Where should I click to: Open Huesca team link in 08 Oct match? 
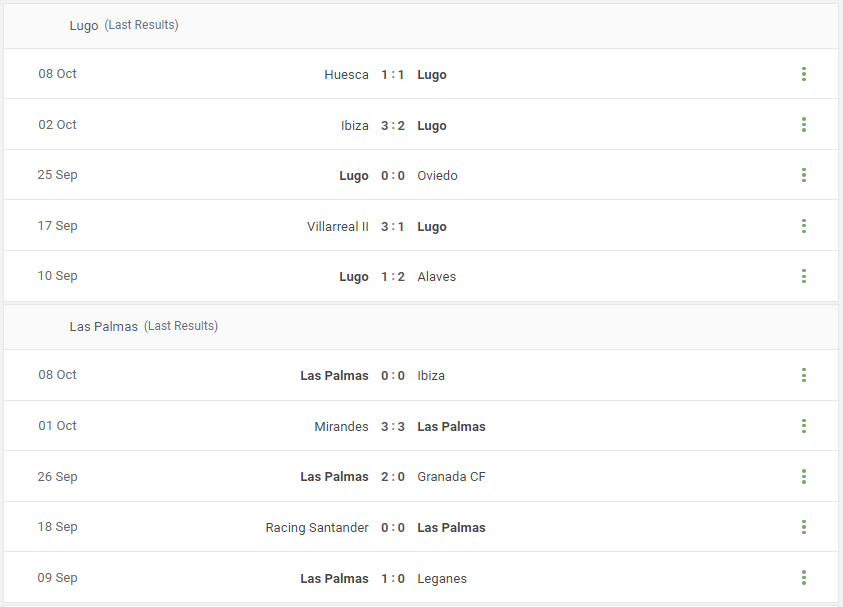click(346, 75)
